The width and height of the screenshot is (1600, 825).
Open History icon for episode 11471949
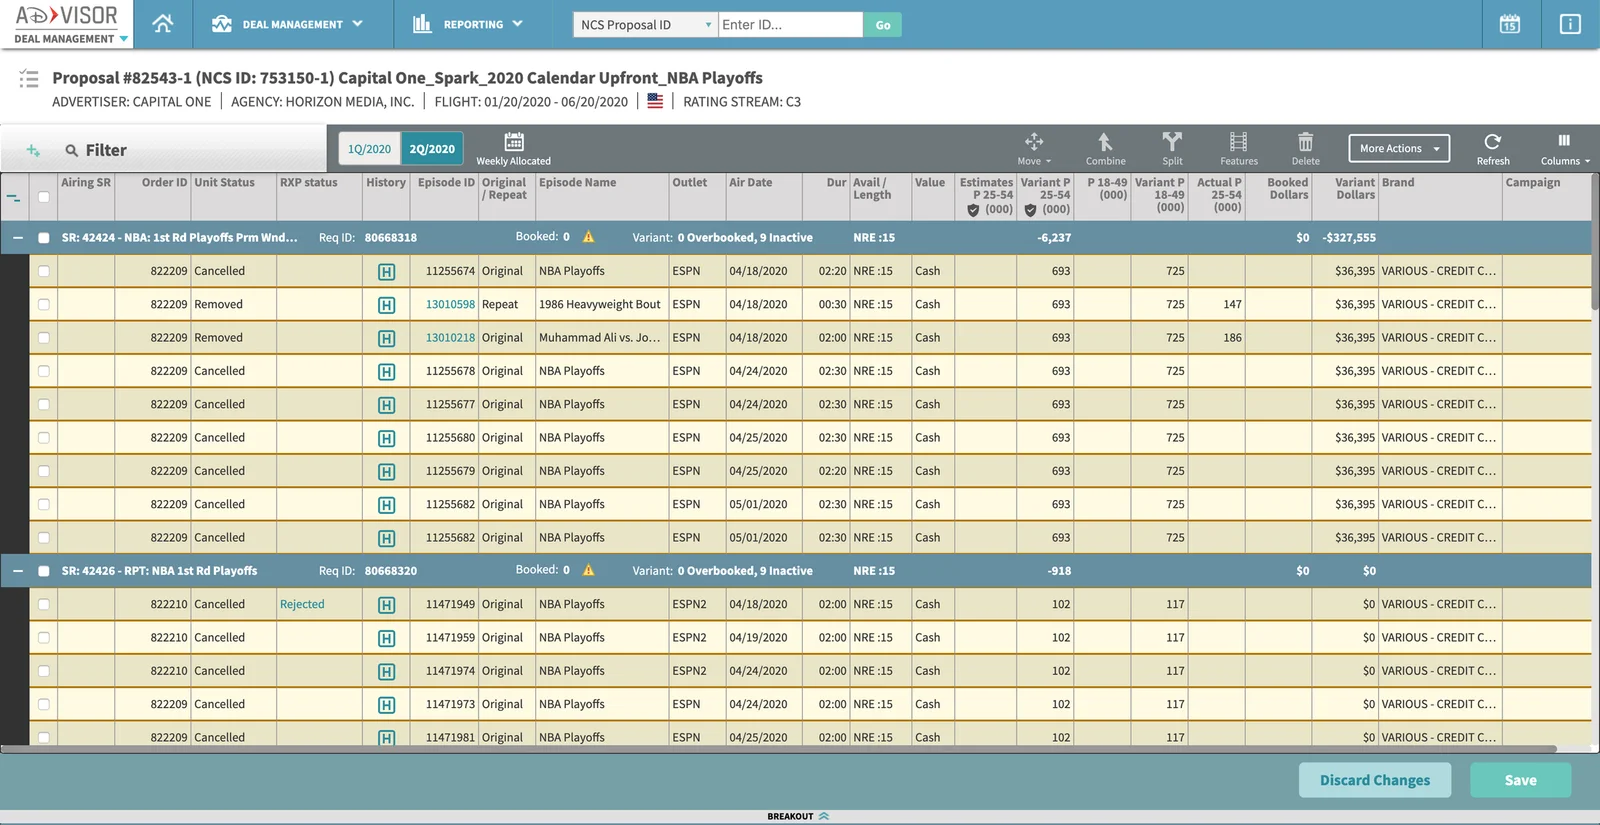(x=386, y=605)
